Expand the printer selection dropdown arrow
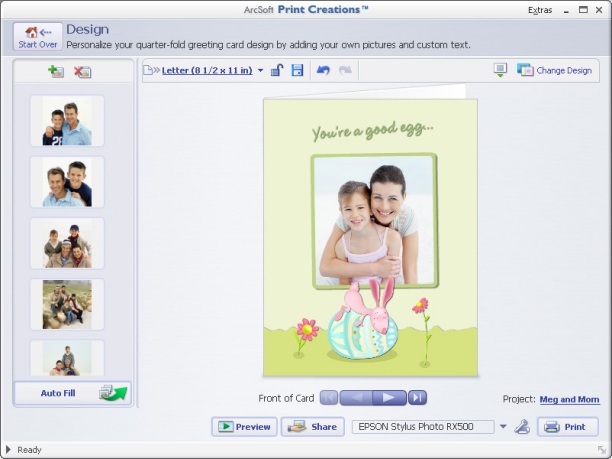Viewport: 612px width, 459px height. 503,427
